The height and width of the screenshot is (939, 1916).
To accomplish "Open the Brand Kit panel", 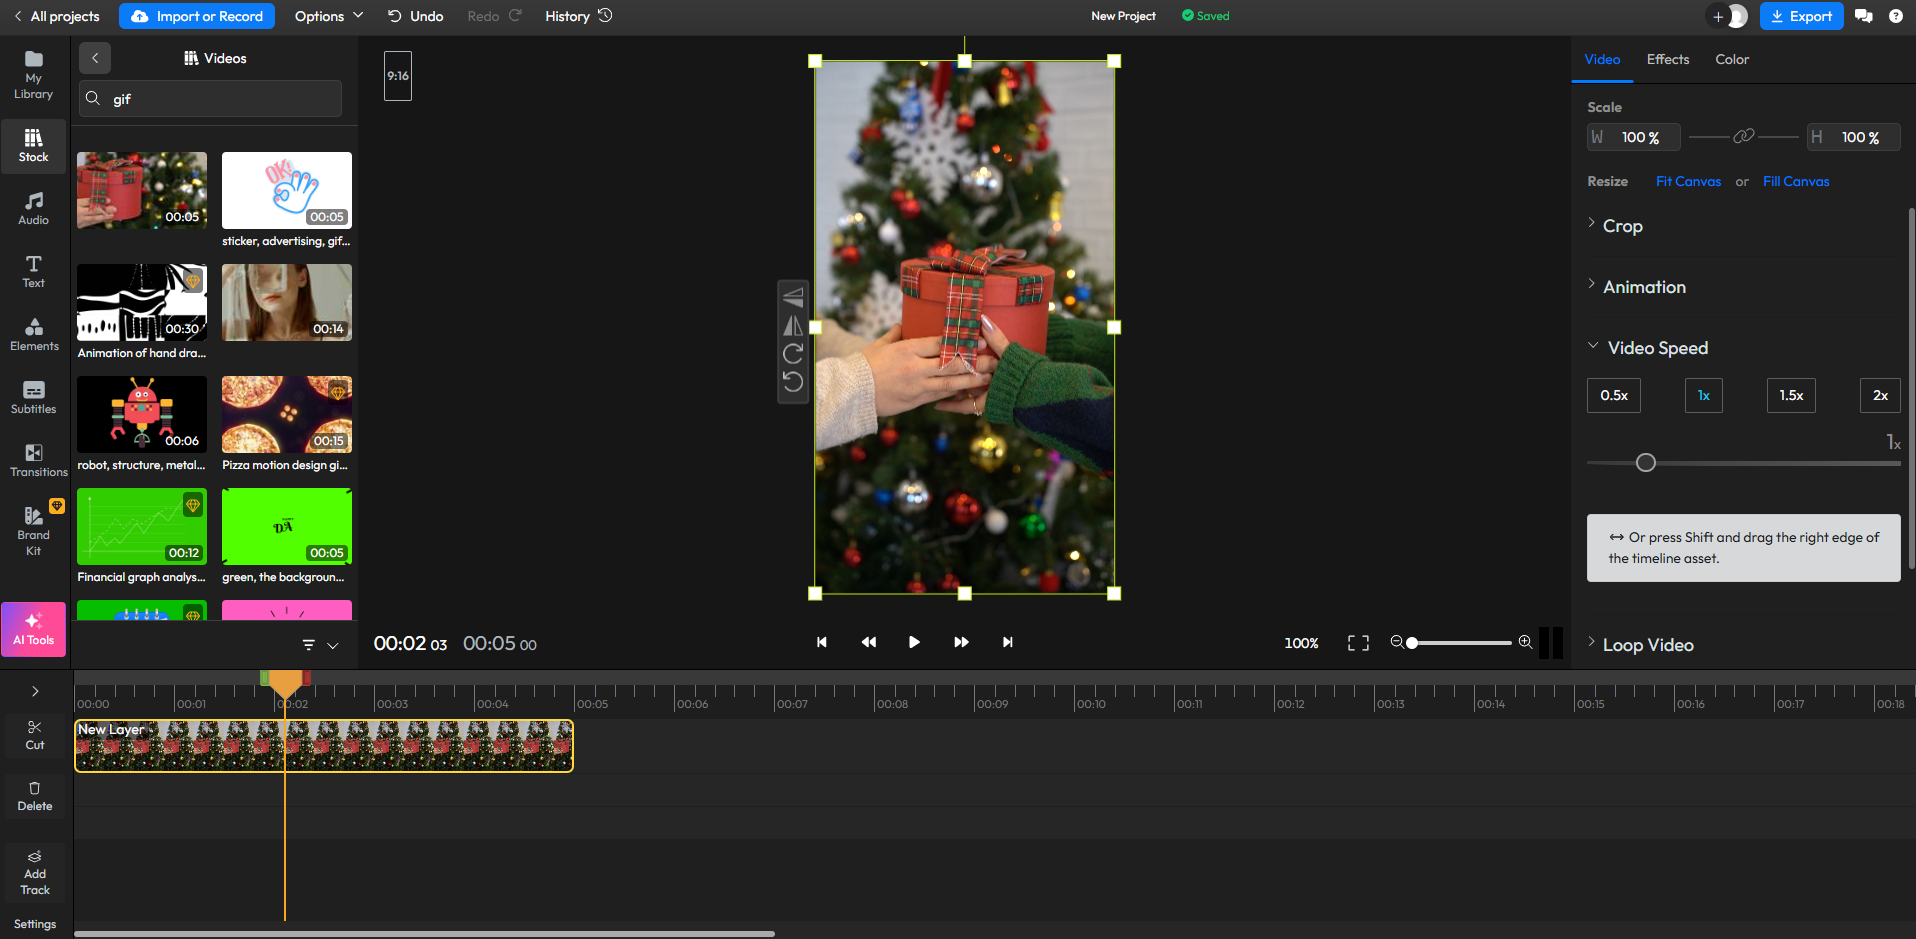I will 33,531.
